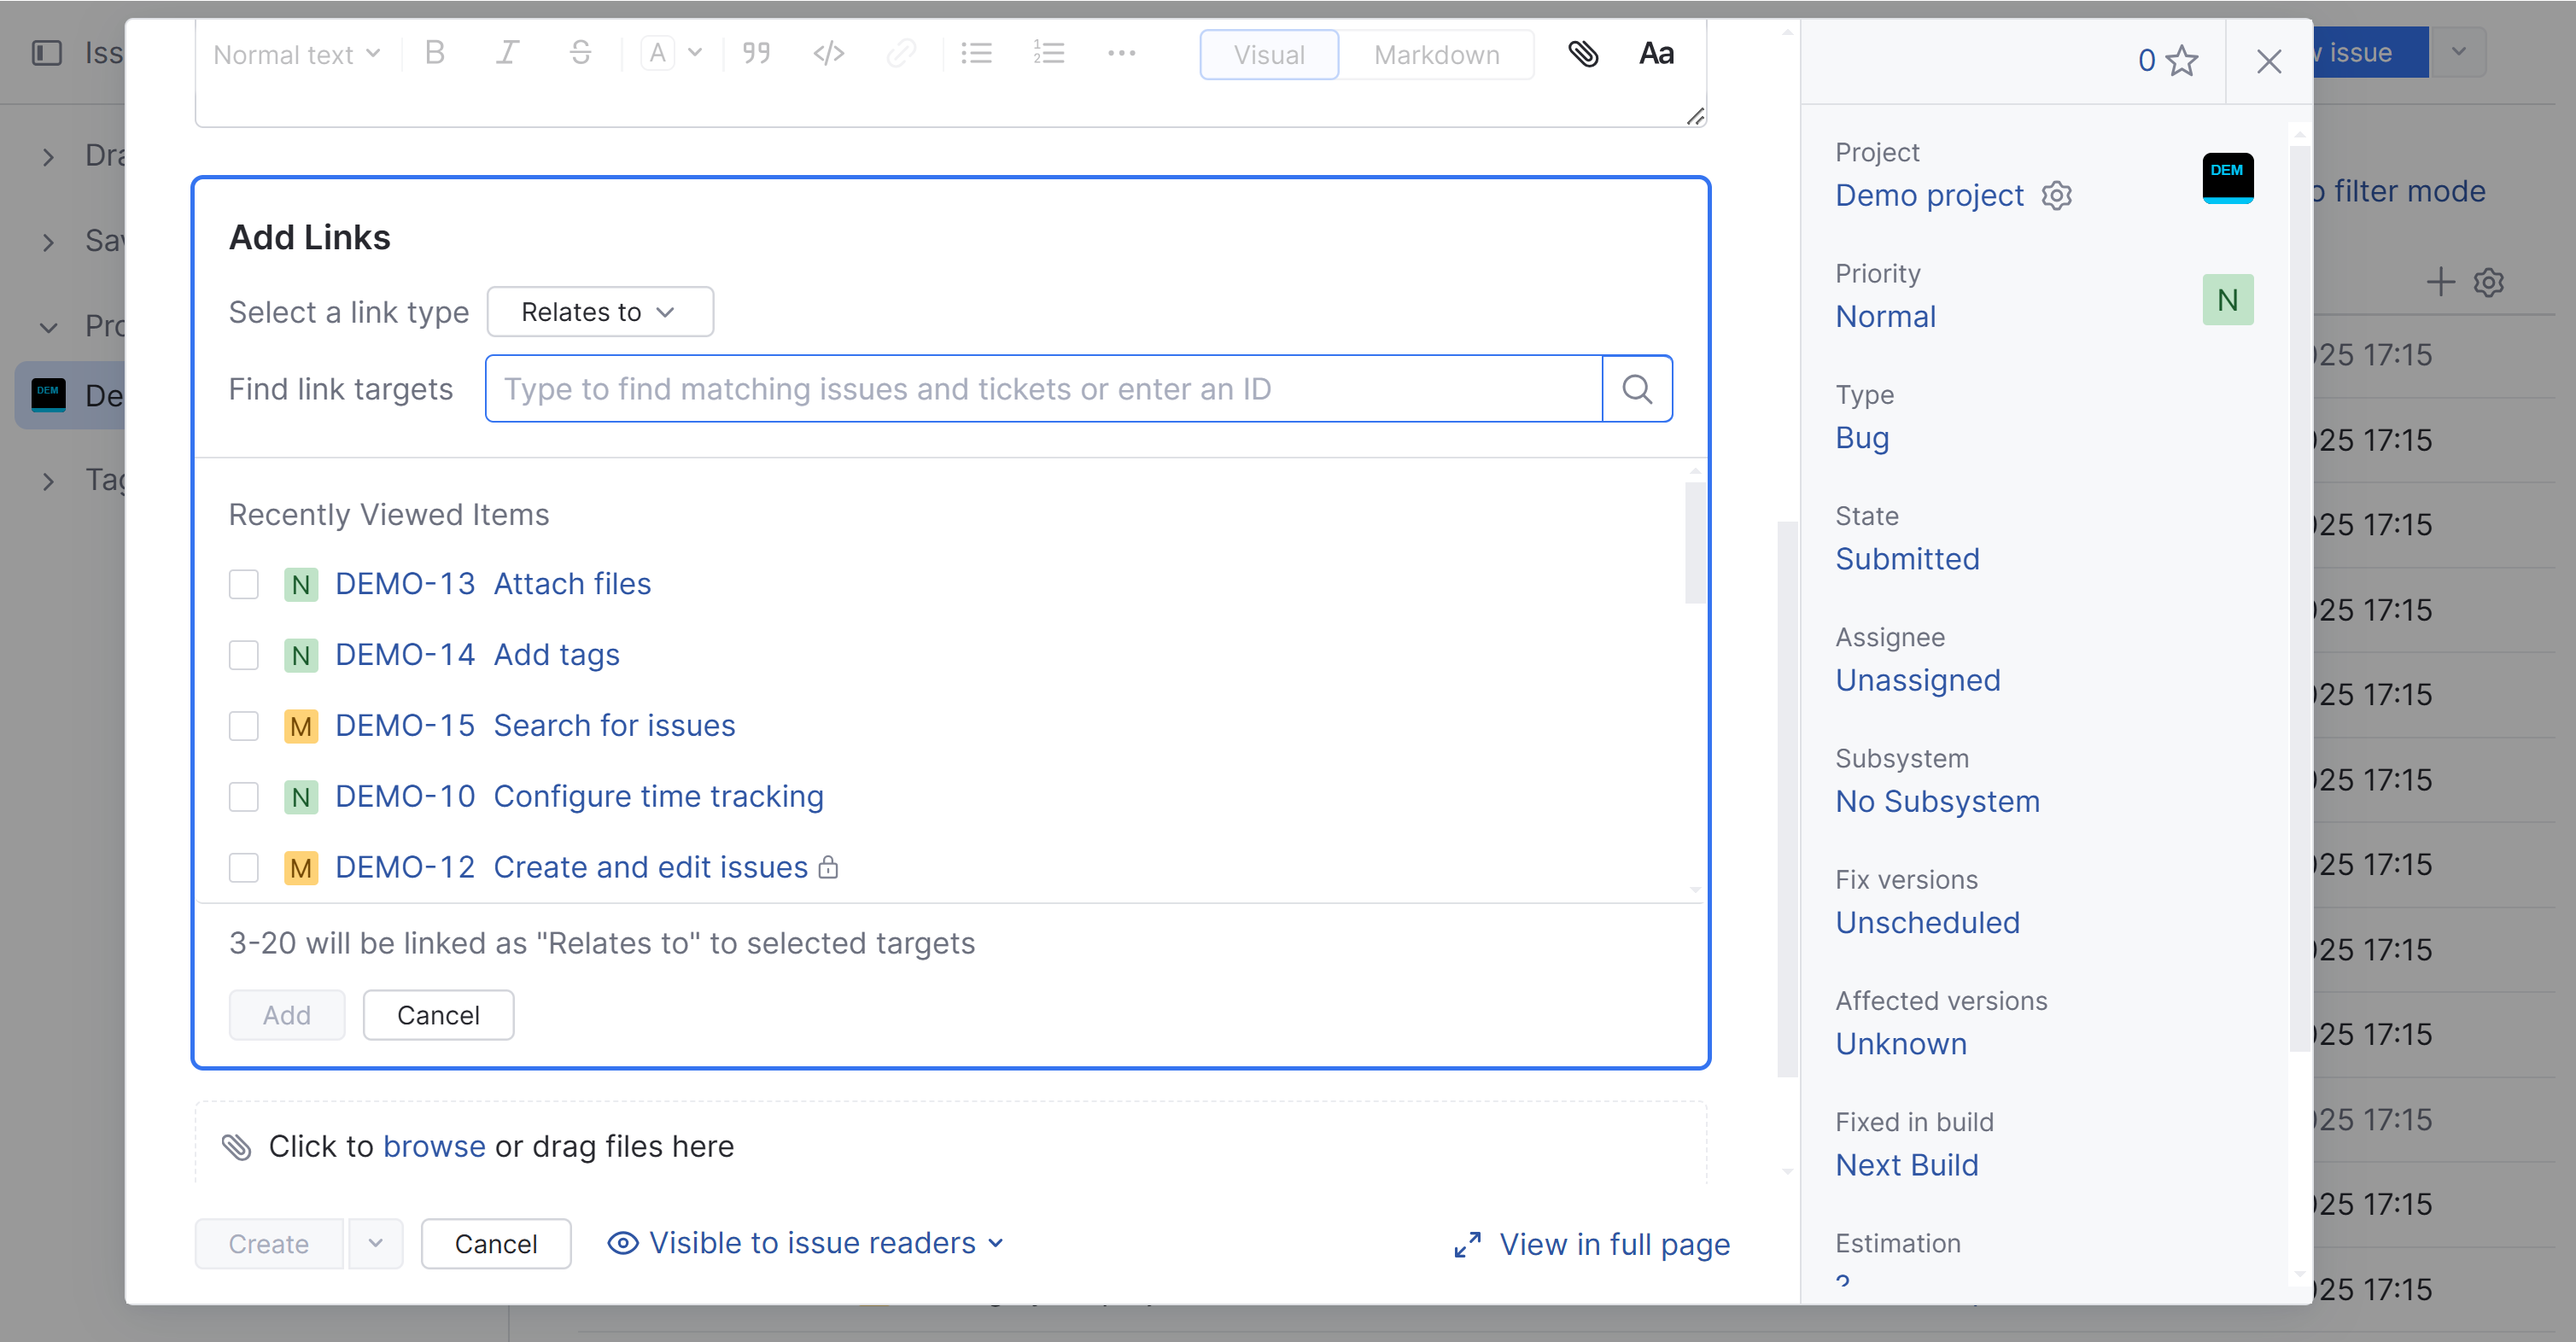Click View in full page link
Image resolution: width=2576 pixels, height=1342 pixels.
point(1592,1244)
